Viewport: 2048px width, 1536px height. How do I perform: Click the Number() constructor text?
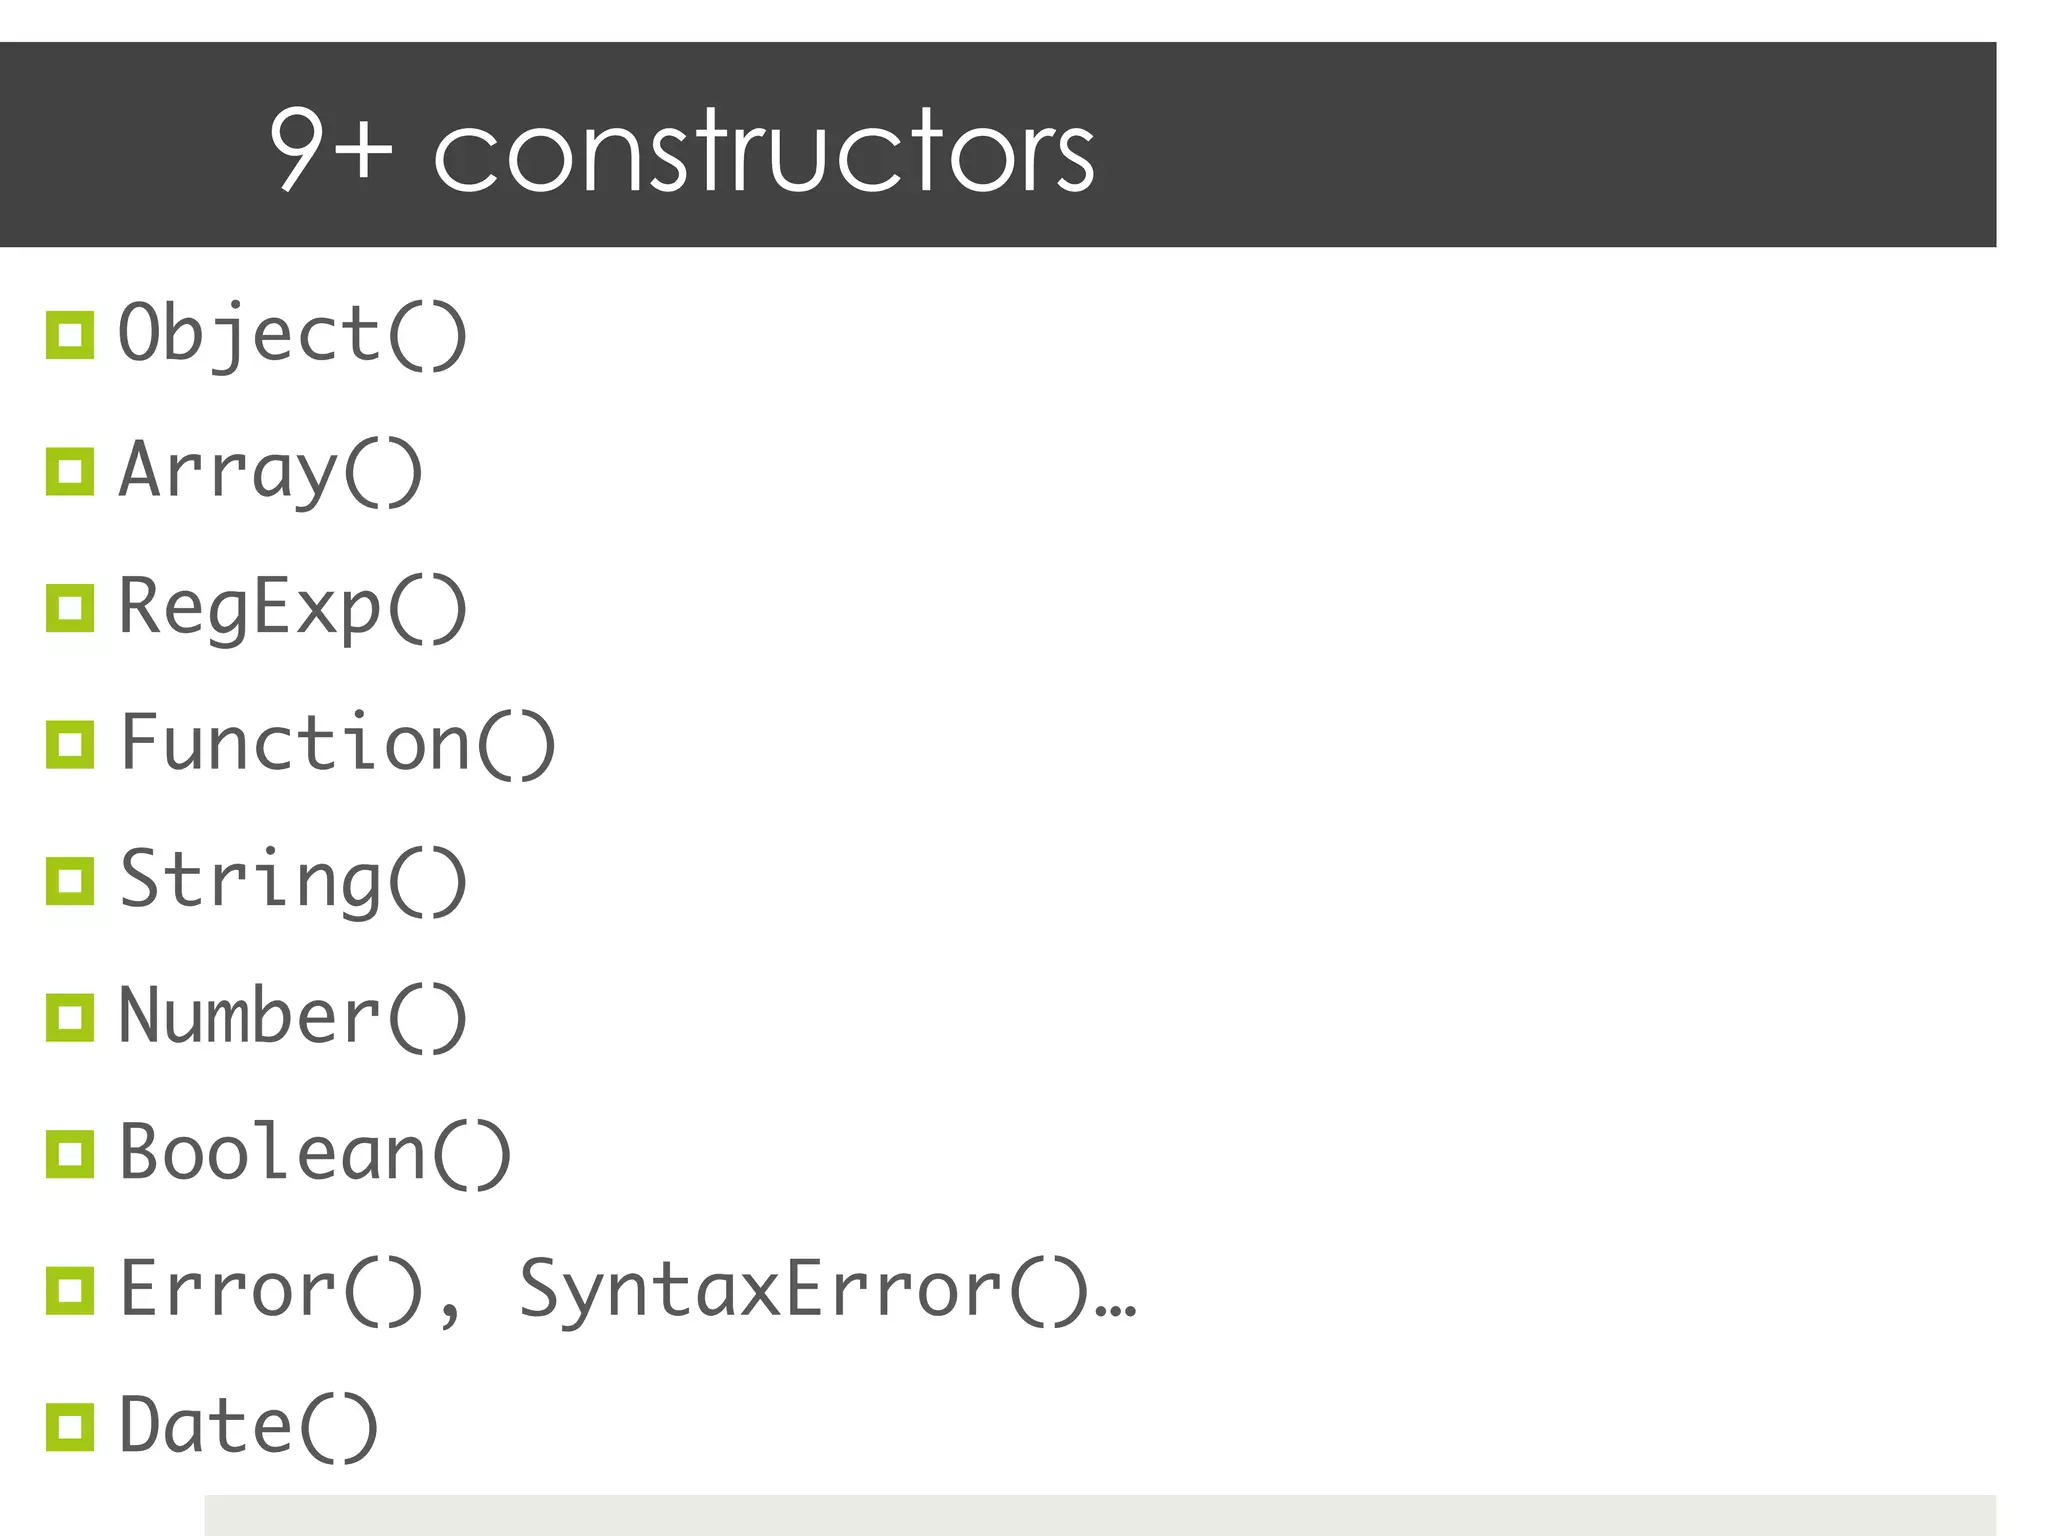coord(292,1016)
